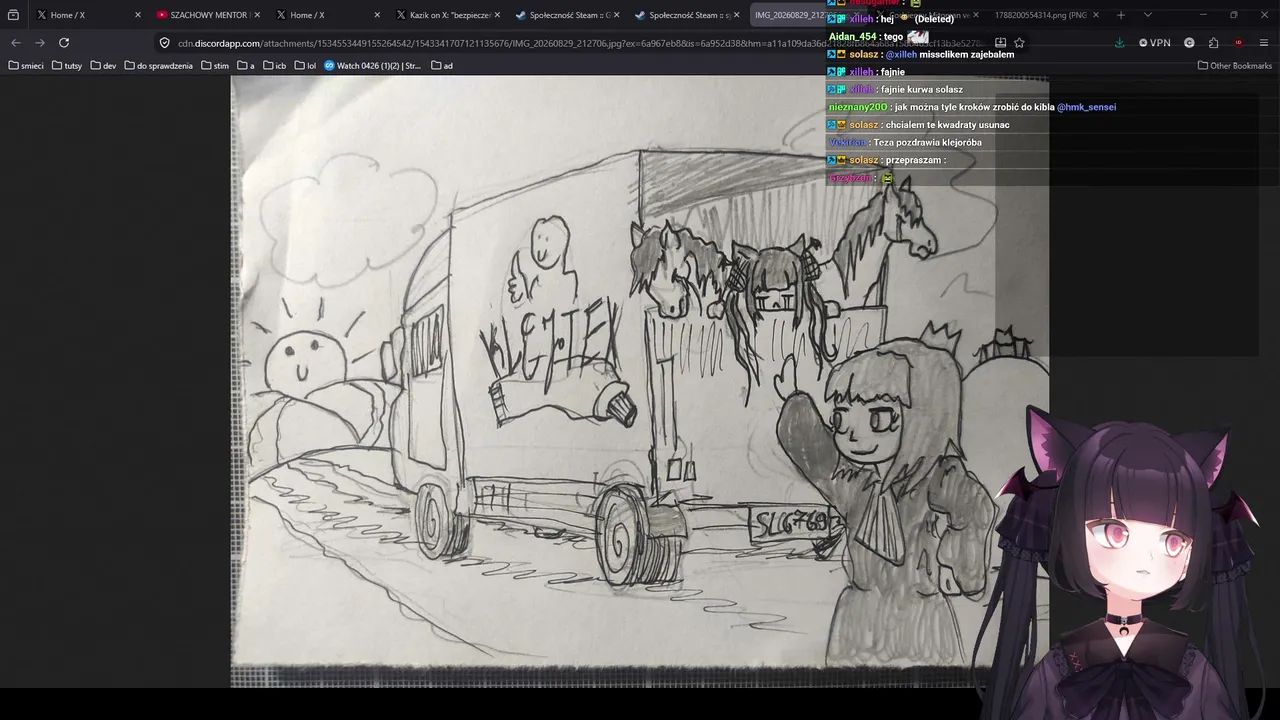Reload the current image page
The width and height of the screenshot is (1280, 720).
tap(64, 43)
